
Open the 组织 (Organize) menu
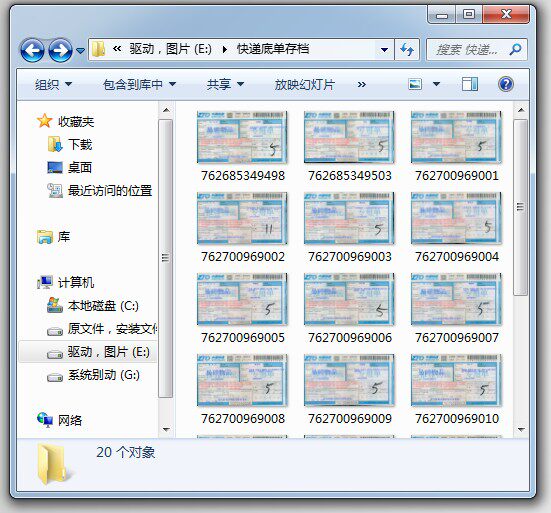(x=53, y=84)
